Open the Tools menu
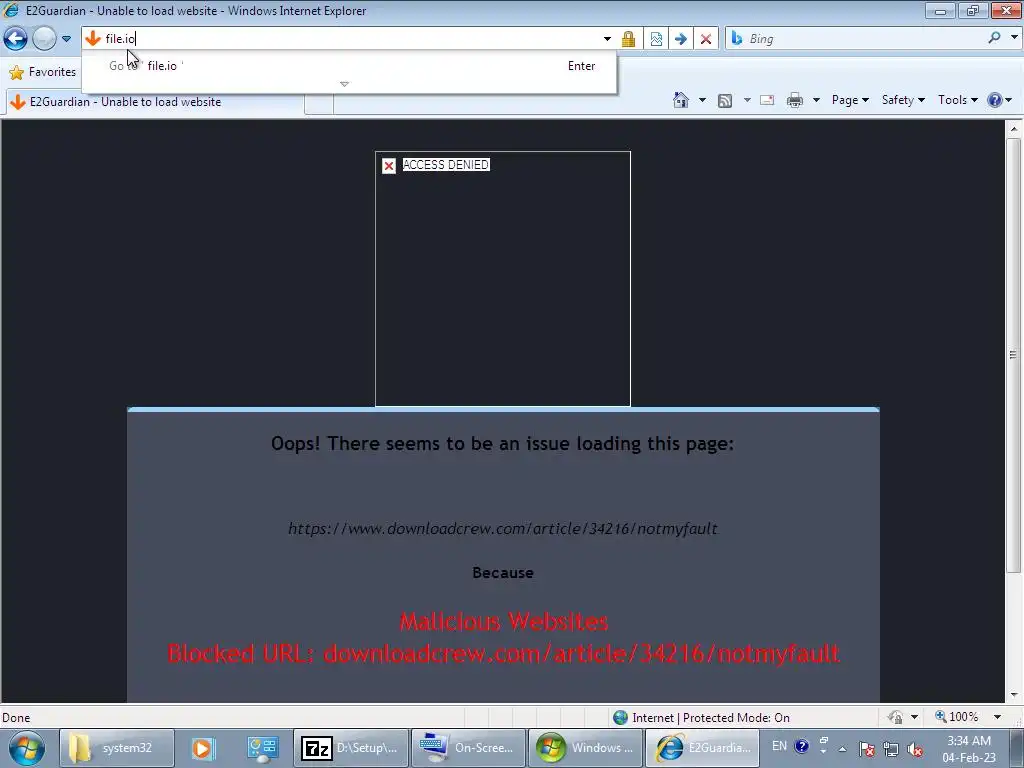This screenshot has width=1024, height=768. click(x=957, y=100)
